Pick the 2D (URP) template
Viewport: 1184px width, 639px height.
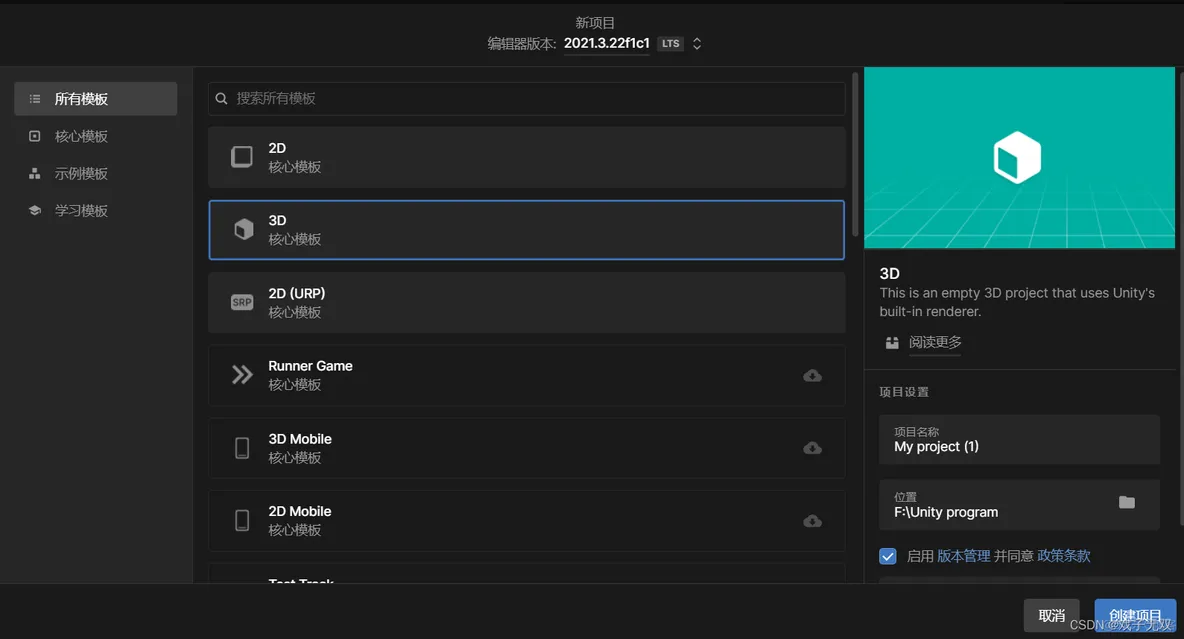point(526,302)
